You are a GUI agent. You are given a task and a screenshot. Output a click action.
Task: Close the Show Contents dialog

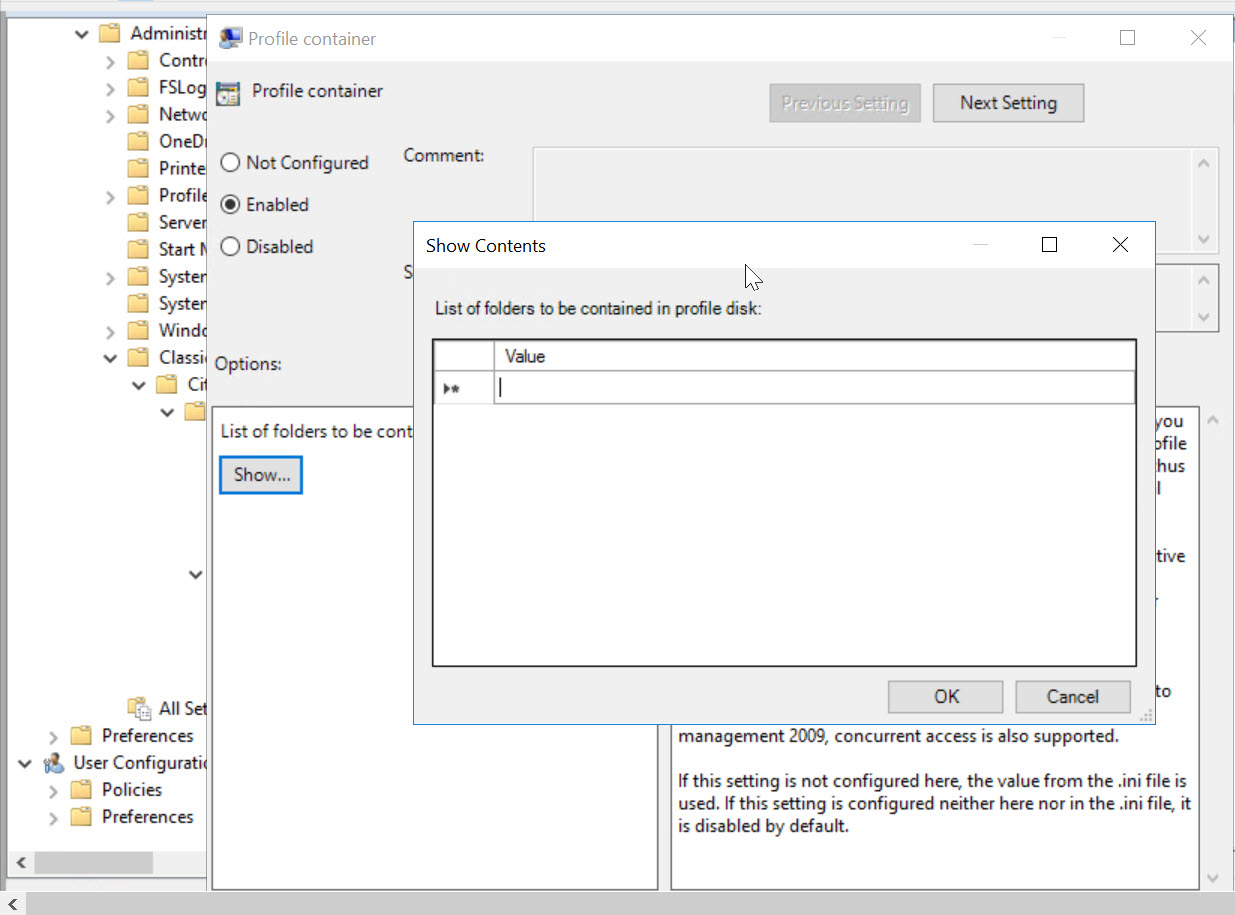click(1120, 245)
